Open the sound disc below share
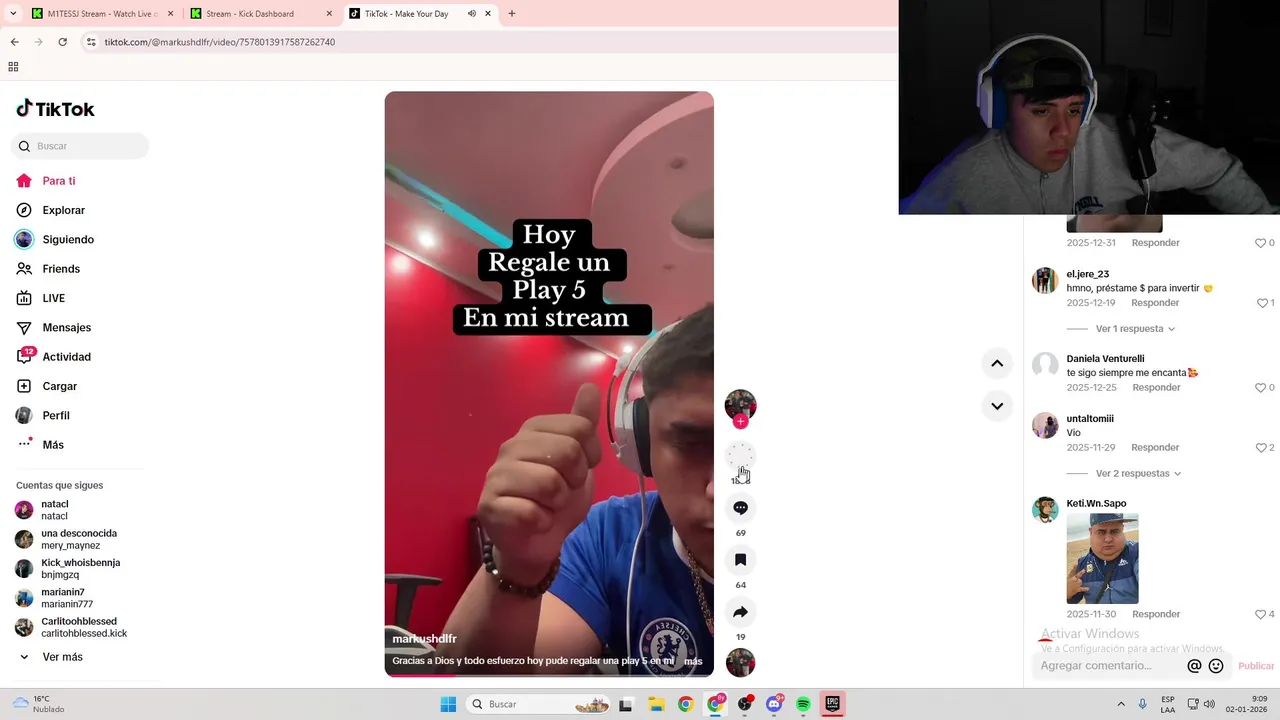Viewport: 1280px width, 720px height. (740, 663)
